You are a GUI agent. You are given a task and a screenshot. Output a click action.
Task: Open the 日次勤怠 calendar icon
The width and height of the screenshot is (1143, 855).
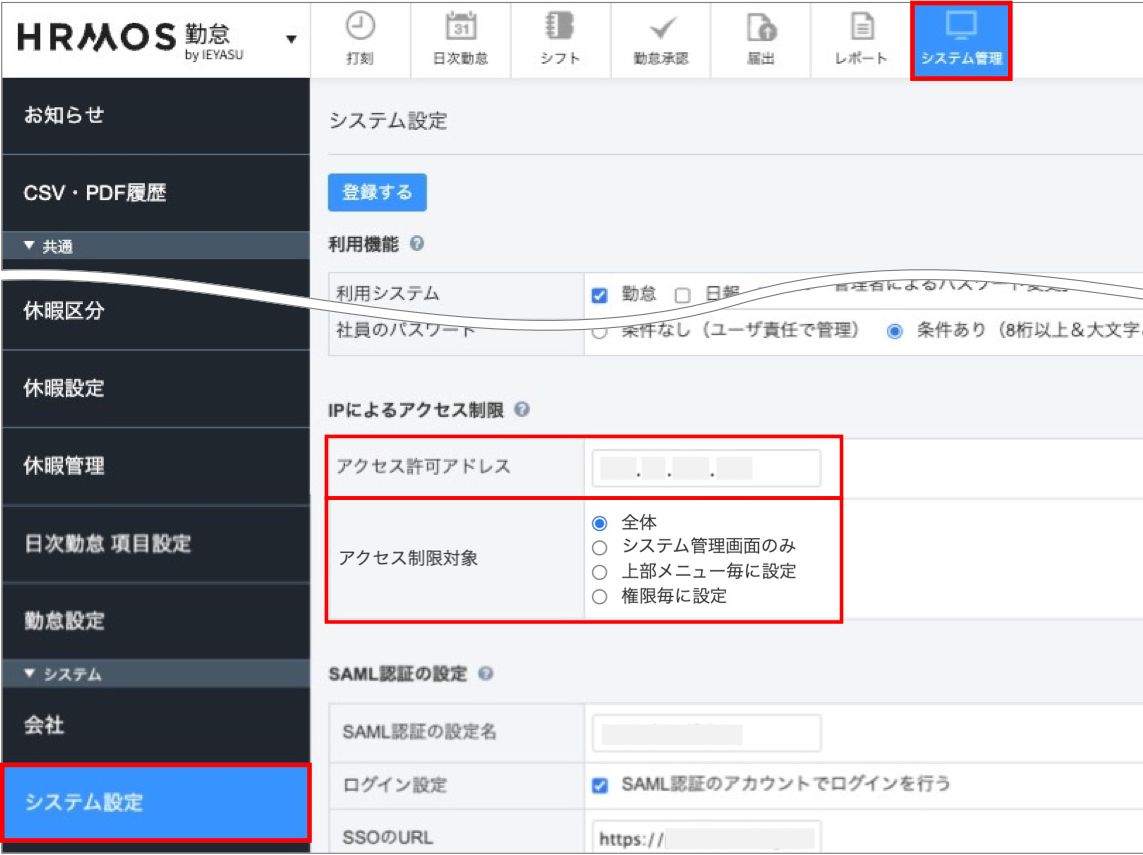coord(461,40)
